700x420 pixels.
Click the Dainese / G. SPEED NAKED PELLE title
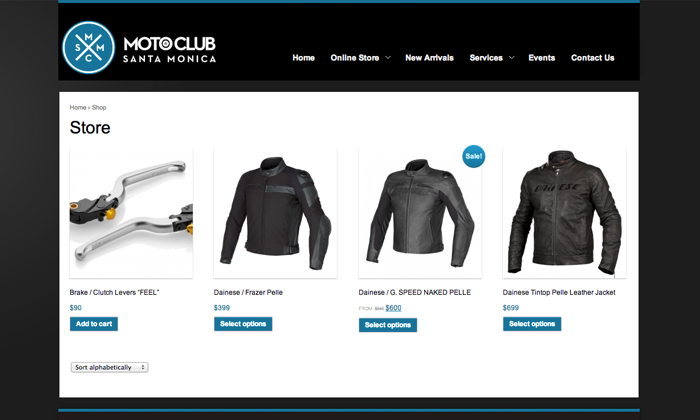[414, 292]
